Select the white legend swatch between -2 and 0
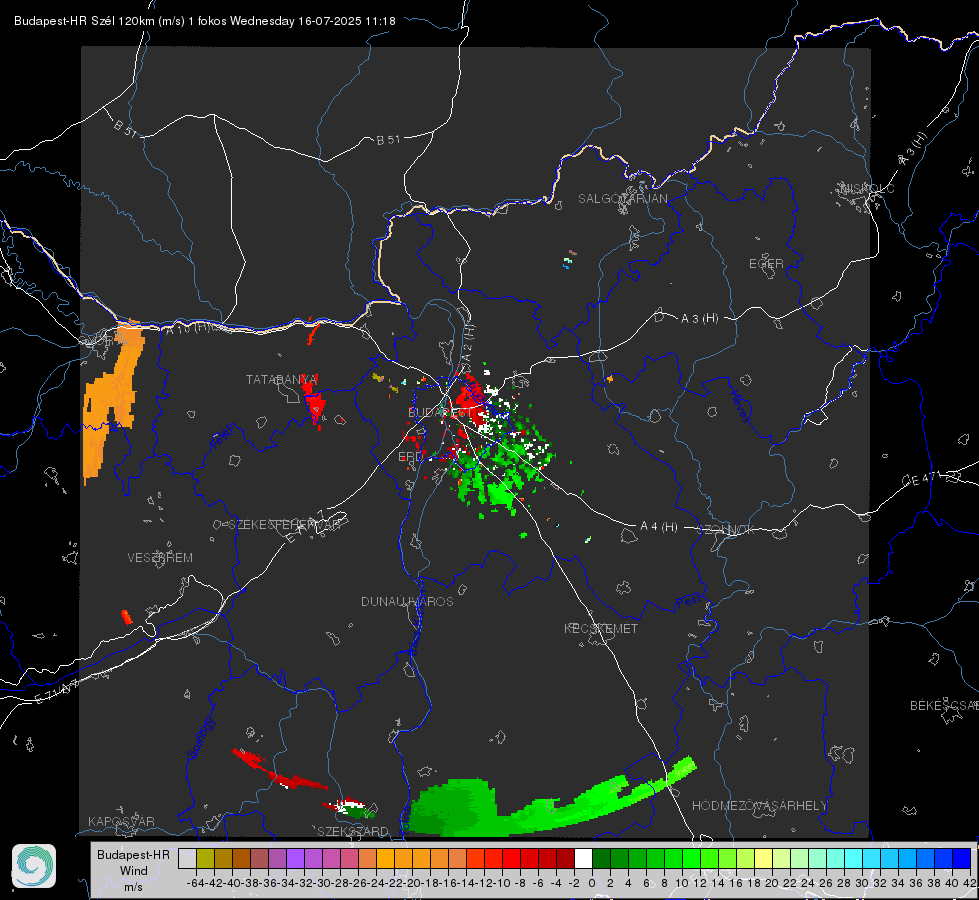The image size is (979, 900). 583,859
